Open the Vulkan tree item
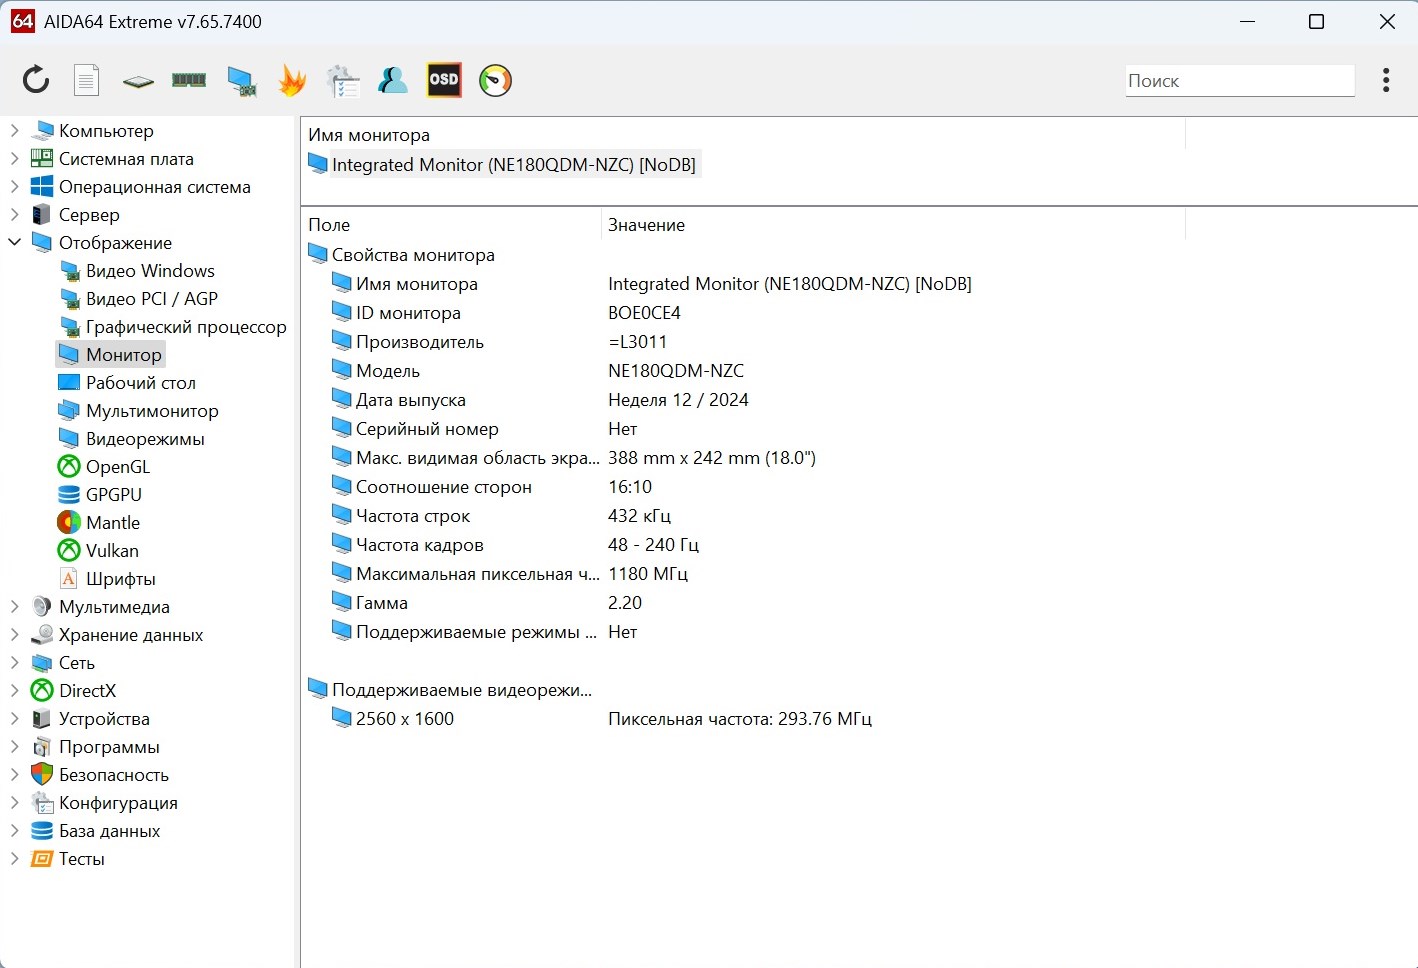This screenshot has height=968, width=1418. coord(112,551)
